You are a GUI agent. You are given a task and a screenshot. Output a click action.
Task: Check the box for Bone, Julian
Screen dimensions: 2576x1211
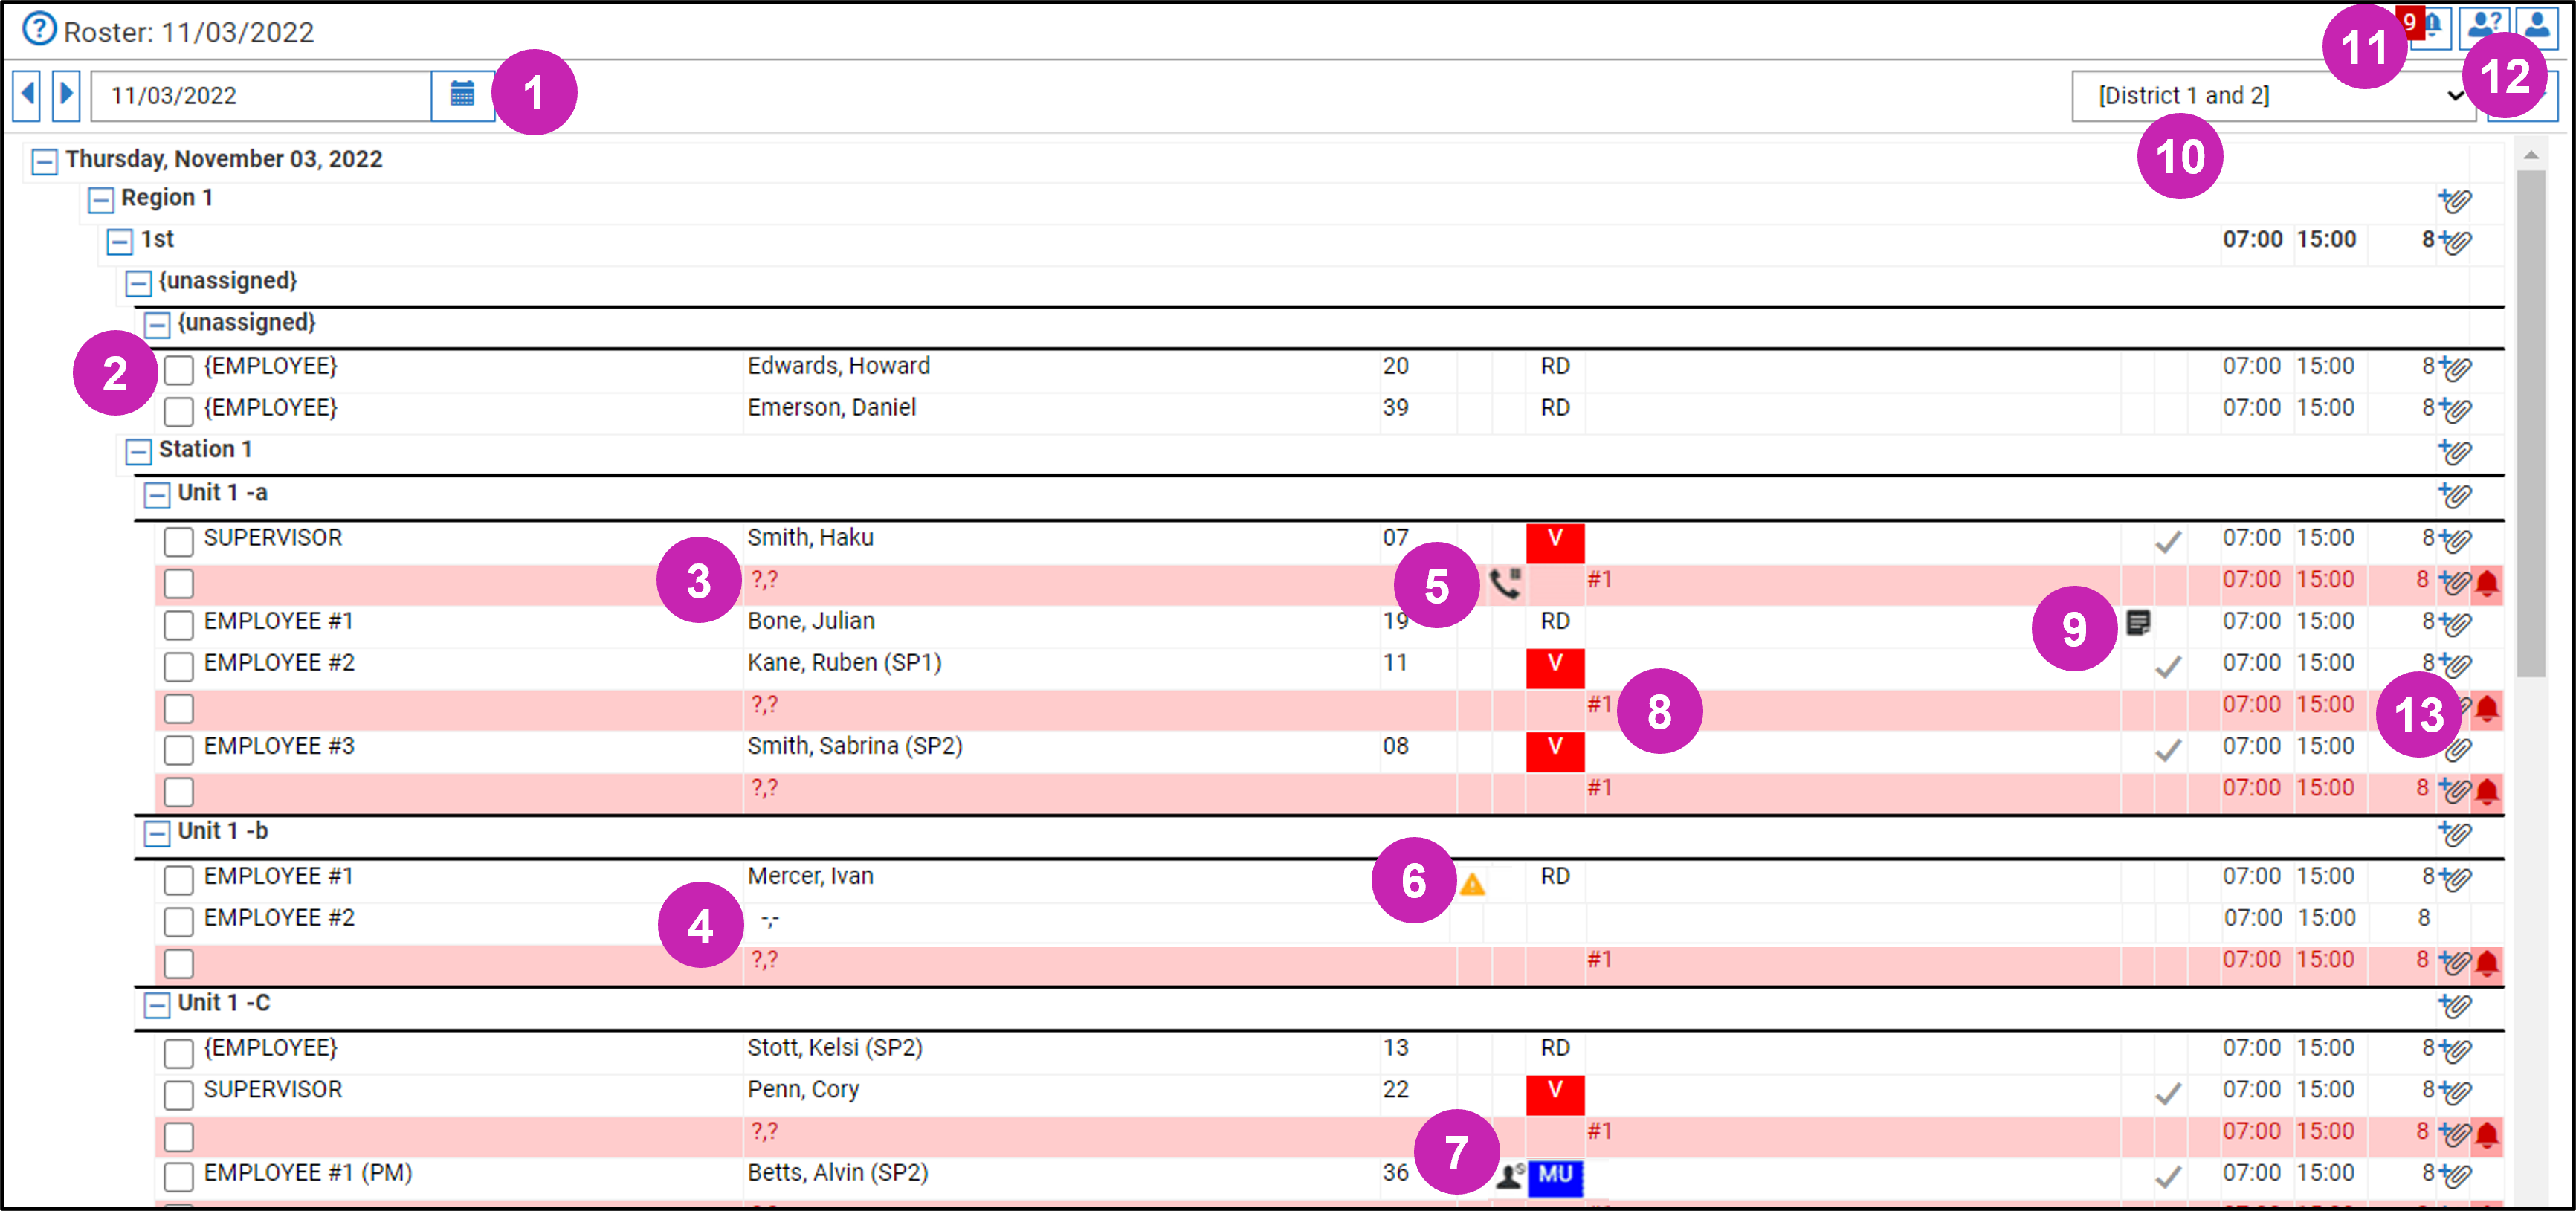pos(178,624)
